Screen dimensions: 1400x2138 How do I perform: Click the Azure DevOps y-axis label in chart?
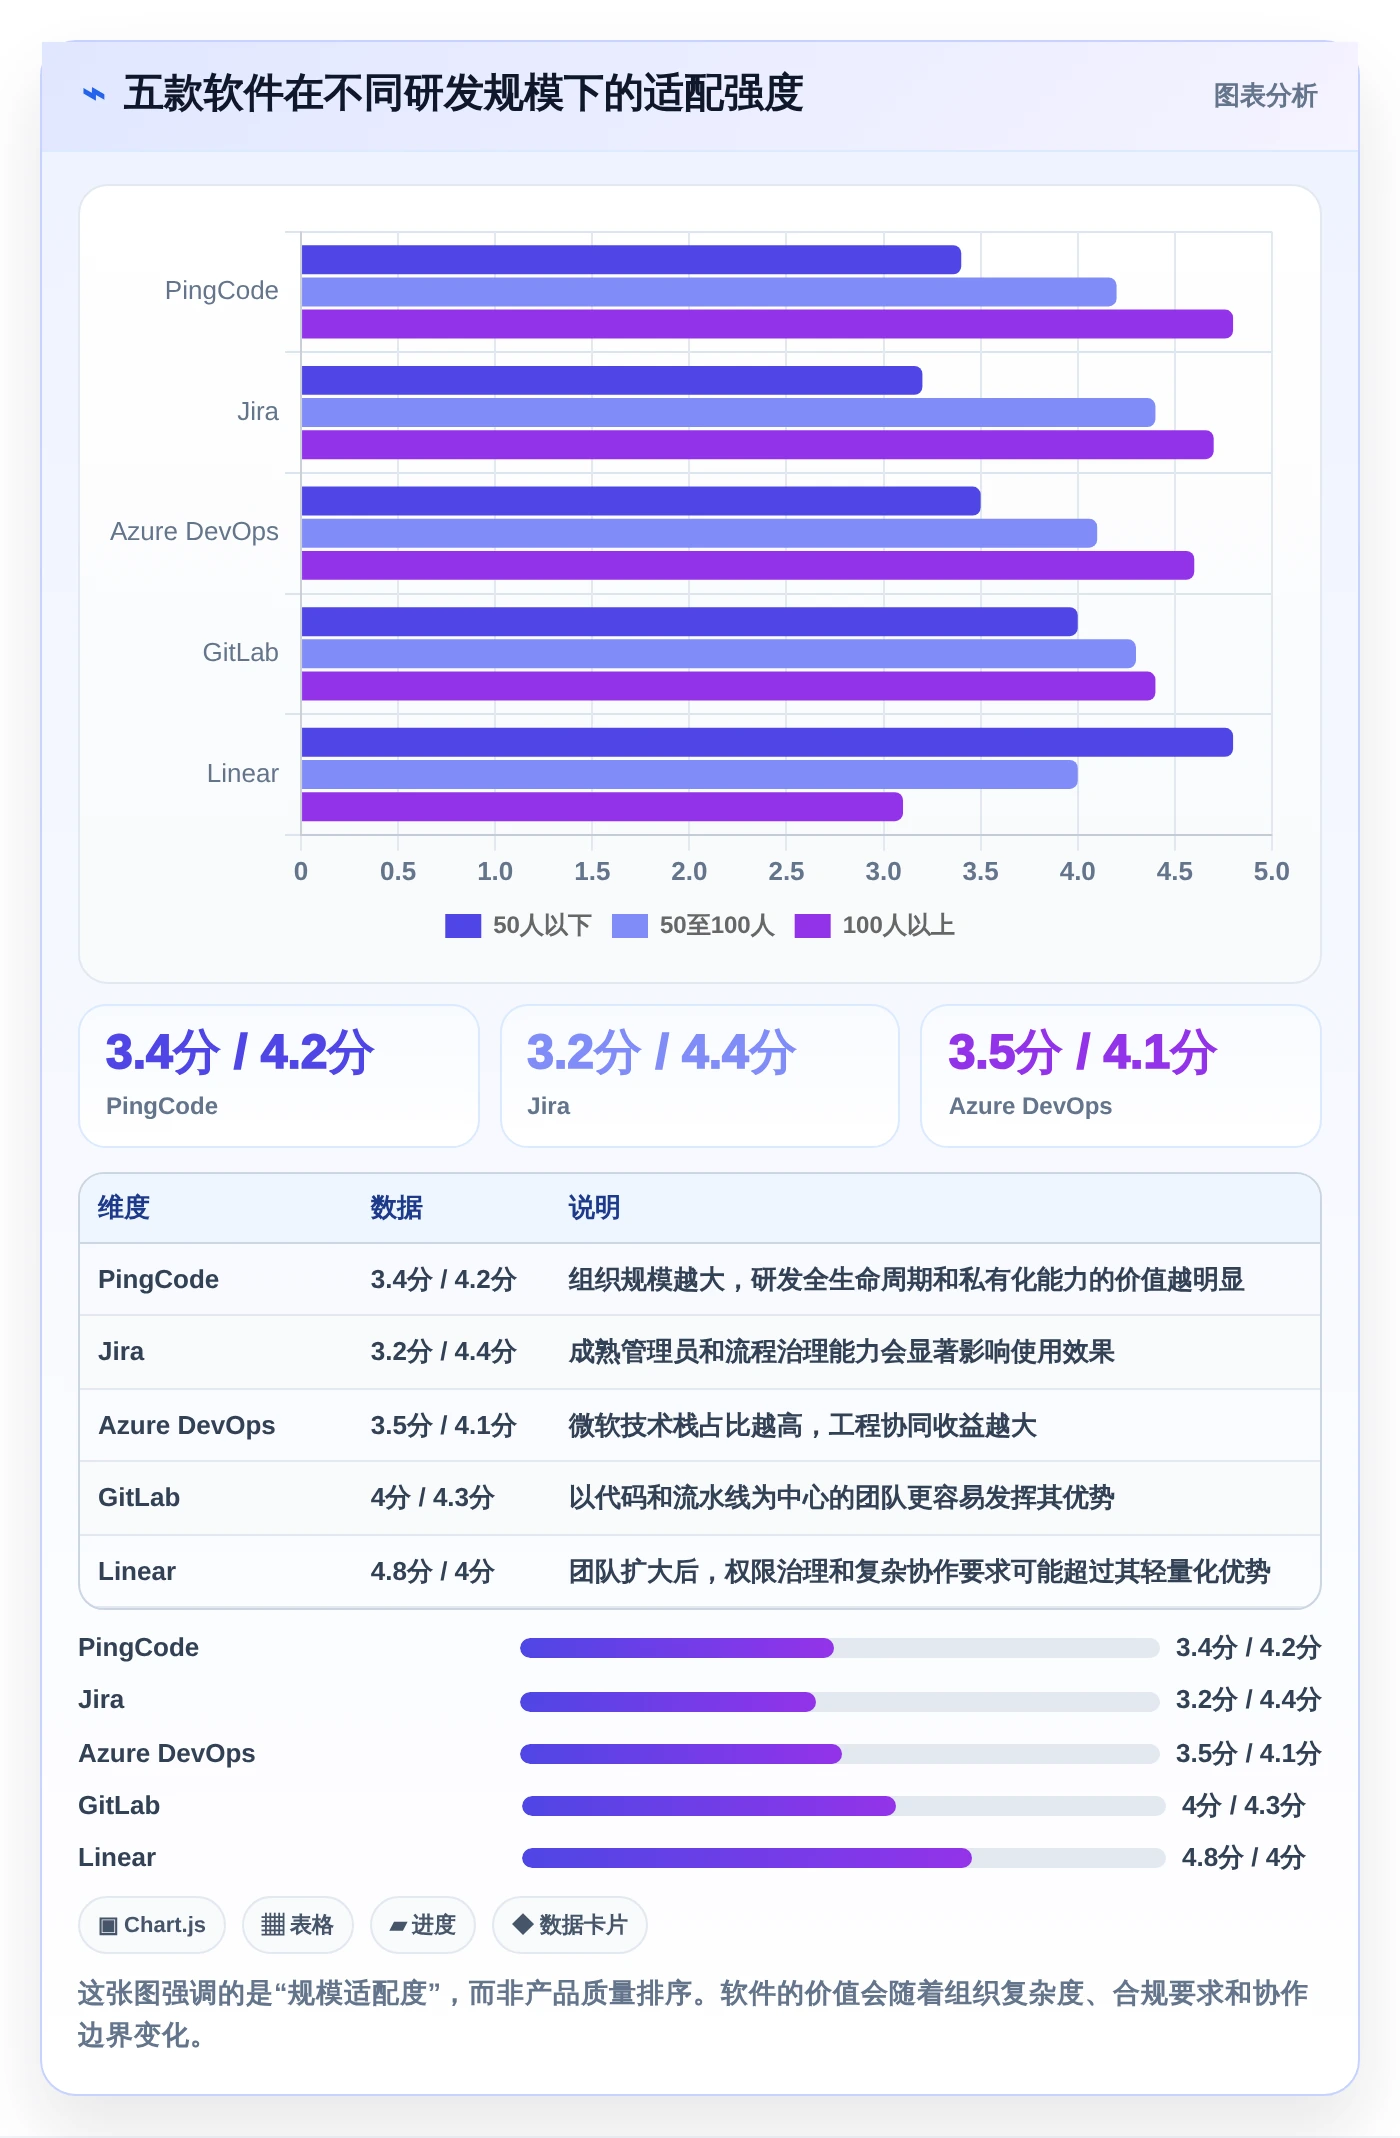[195, 532]
